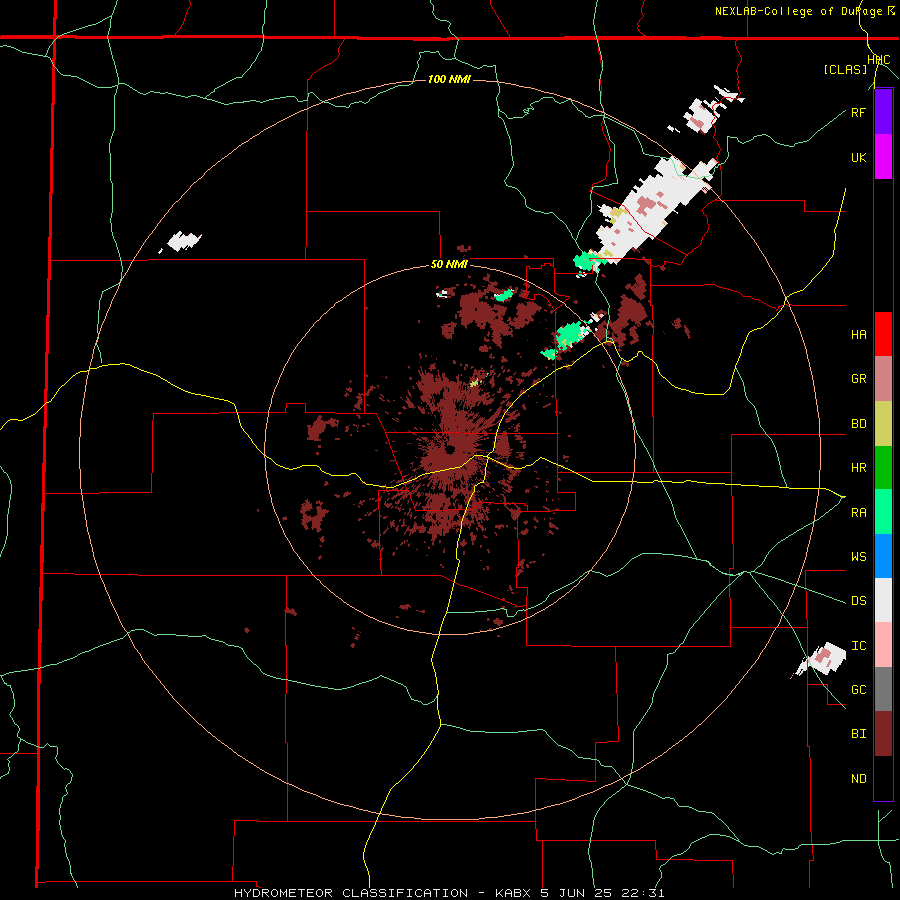This screenshot has width=900, height=900.
Task: Click the HHC product label
Action: point(879,60)
